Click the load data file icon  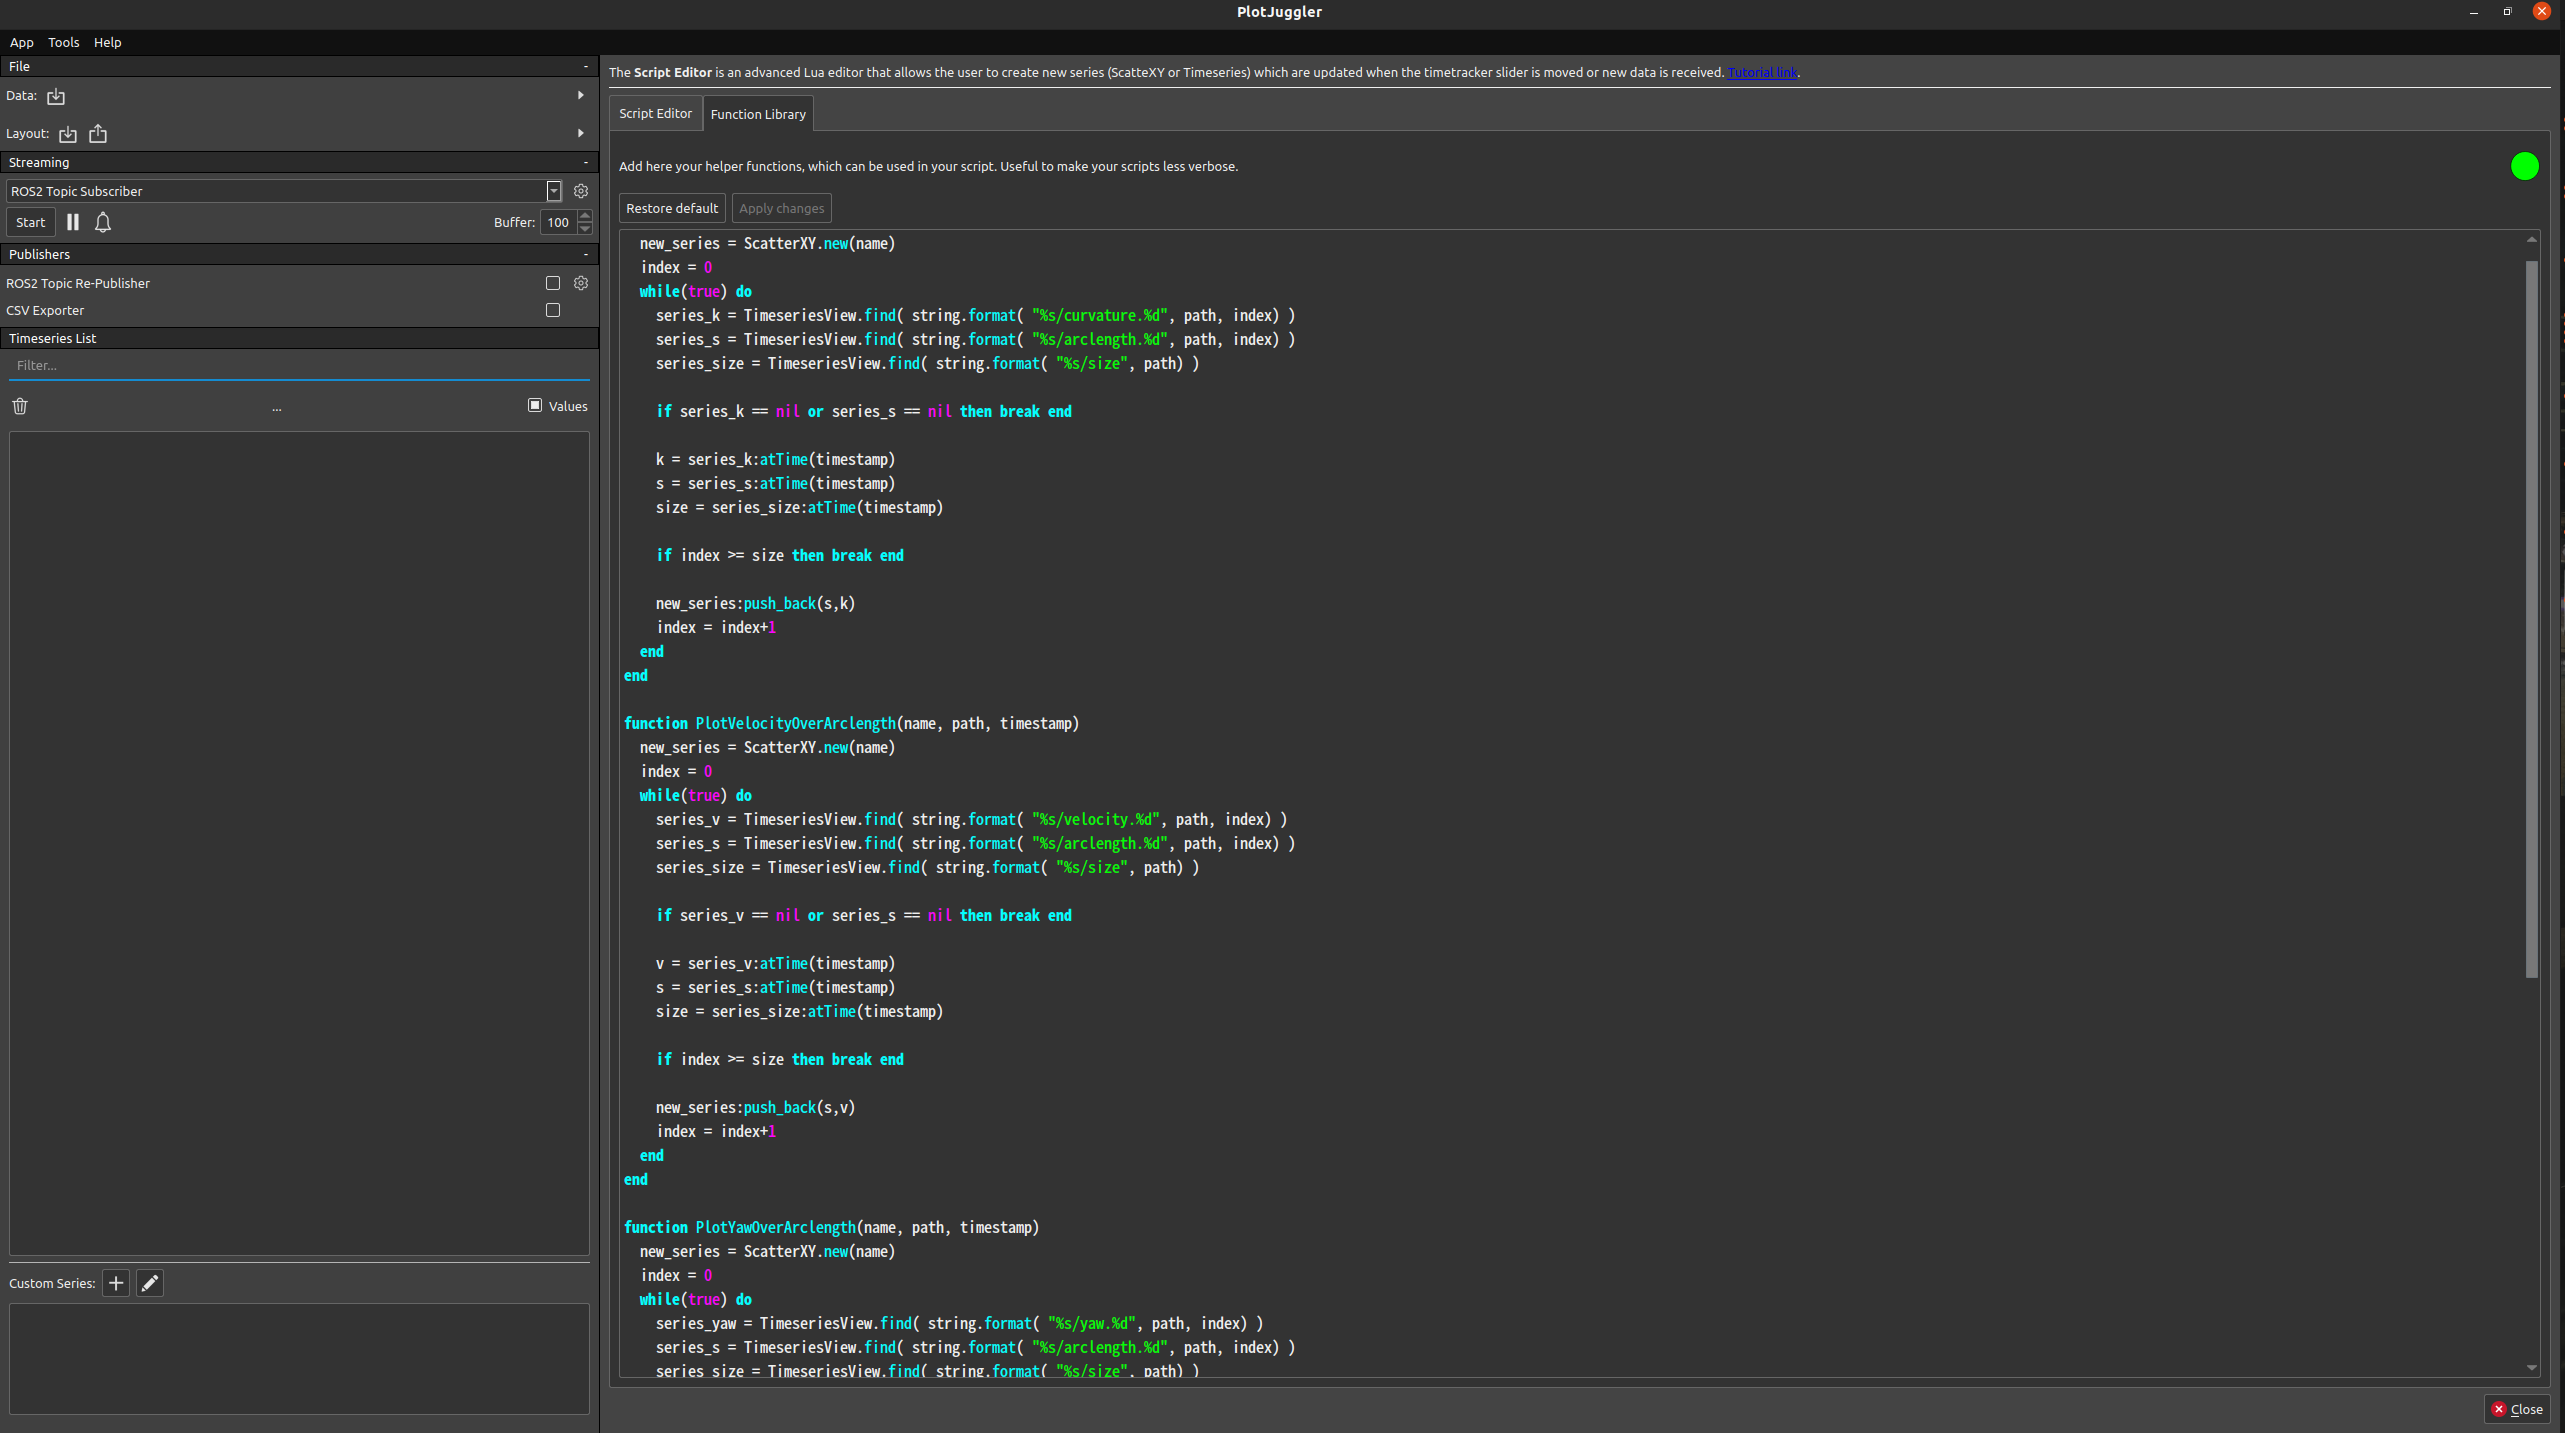point(56,96)
